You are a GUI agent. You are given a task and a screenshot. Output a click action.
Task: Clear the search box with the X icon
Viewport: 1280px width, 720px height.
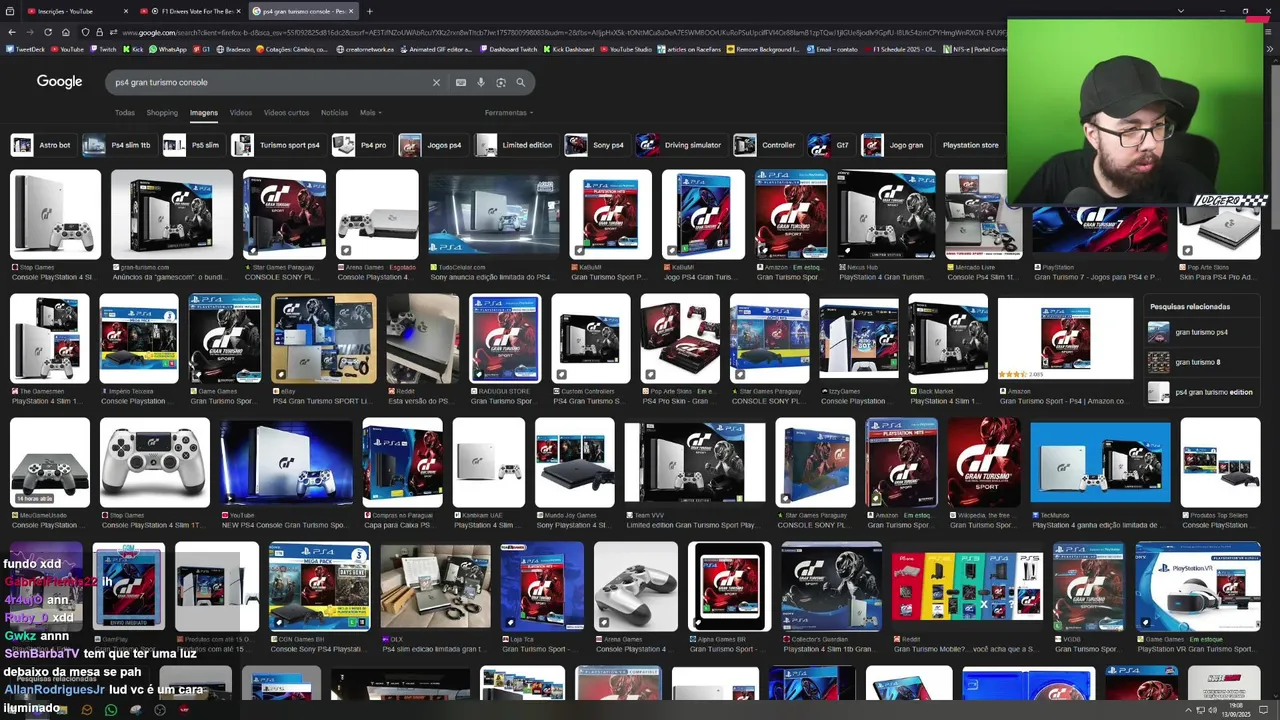click(436, 82)
